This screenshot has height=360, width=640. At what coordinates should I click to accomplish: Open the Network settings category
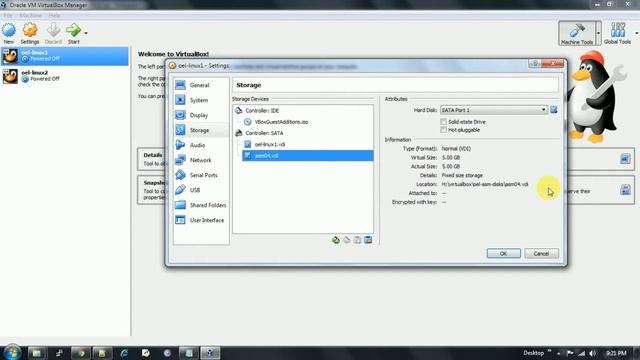[x=201, y=160]
